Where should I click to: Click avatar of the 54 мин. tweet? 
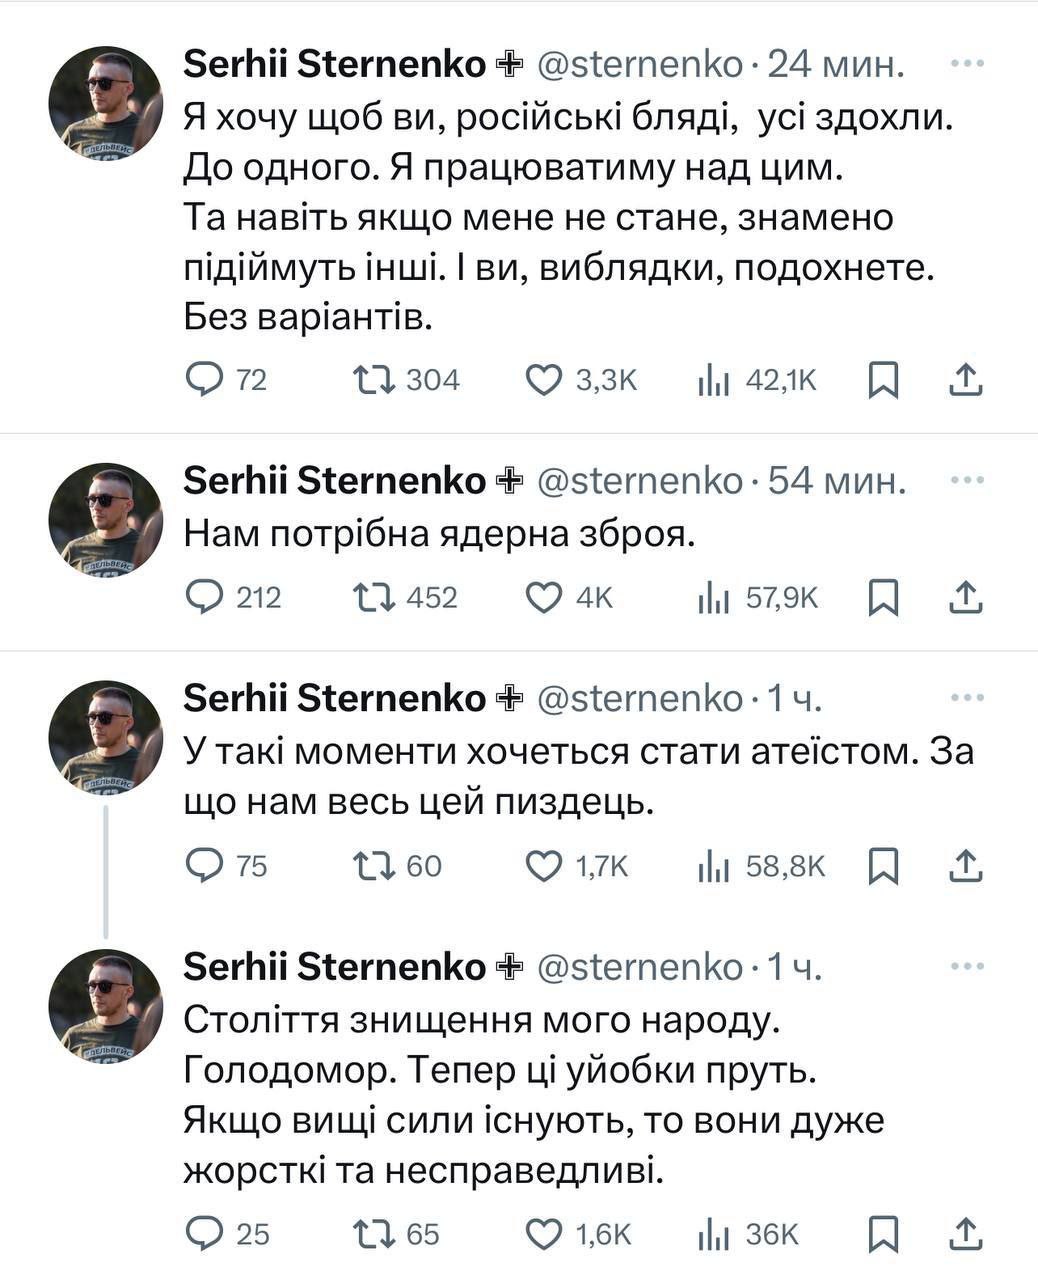pos(105,518)
